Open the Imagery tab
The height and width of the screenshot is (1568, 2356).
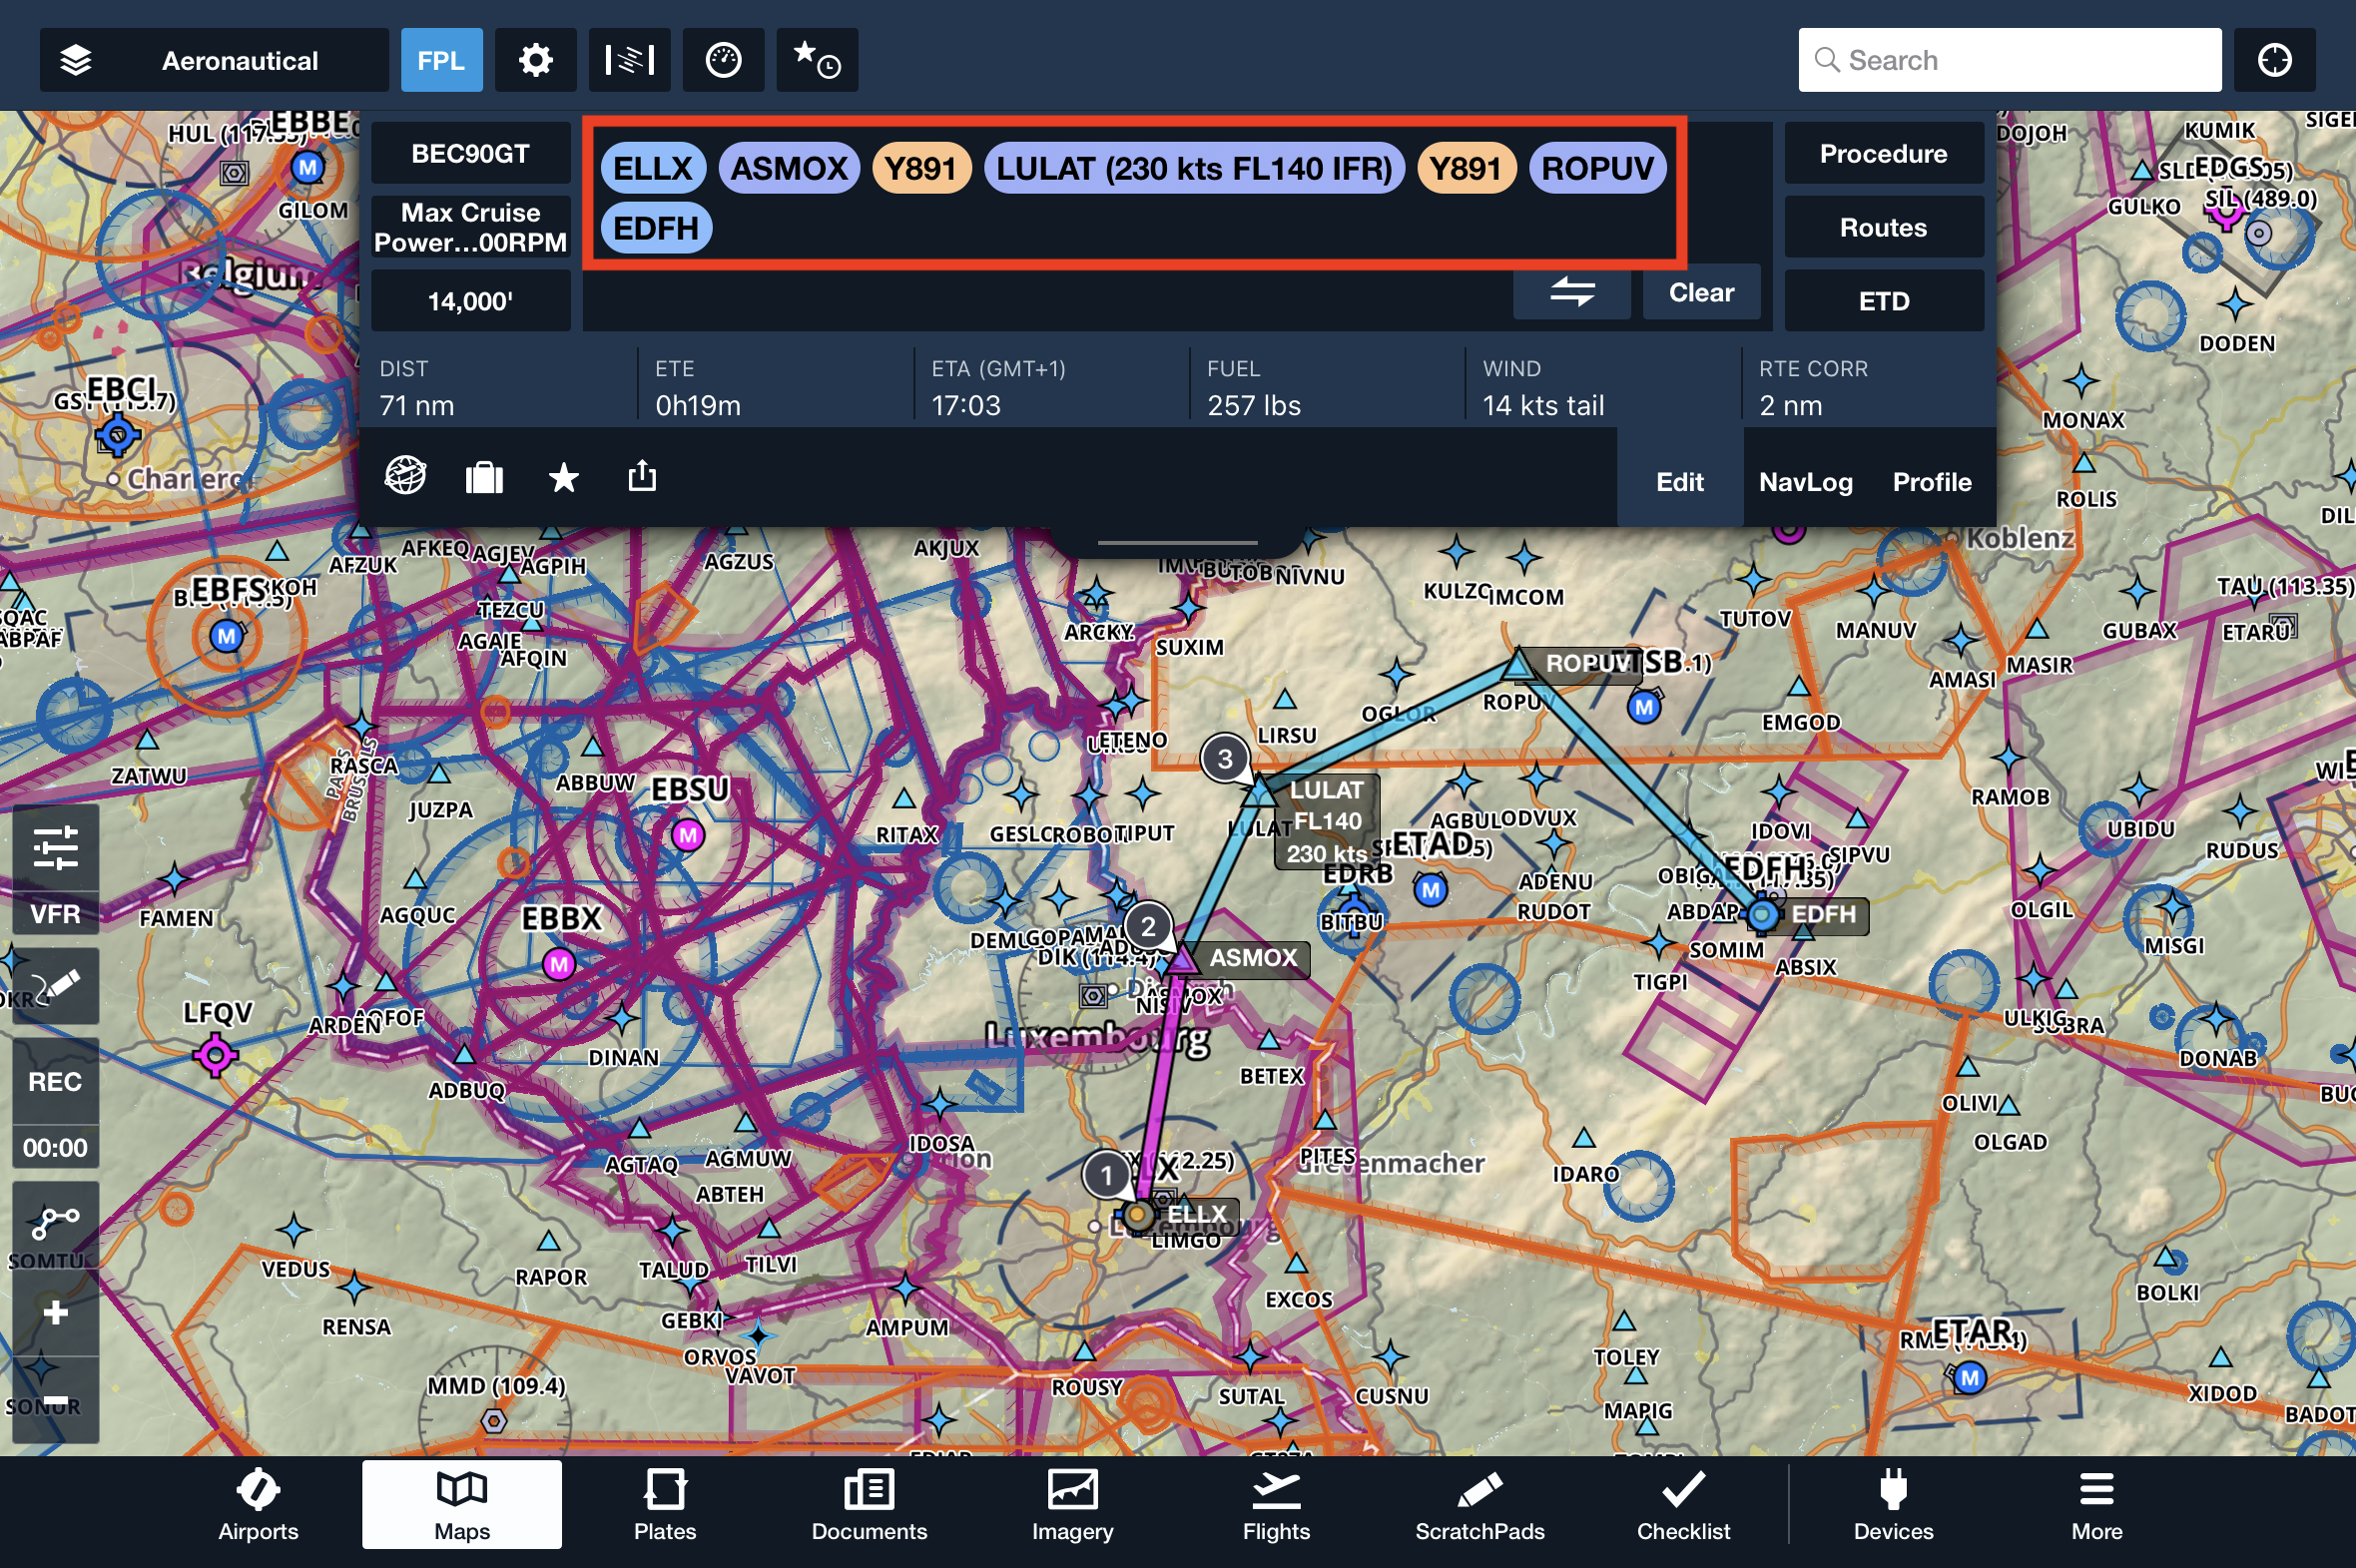[x=1072, y=1506]
